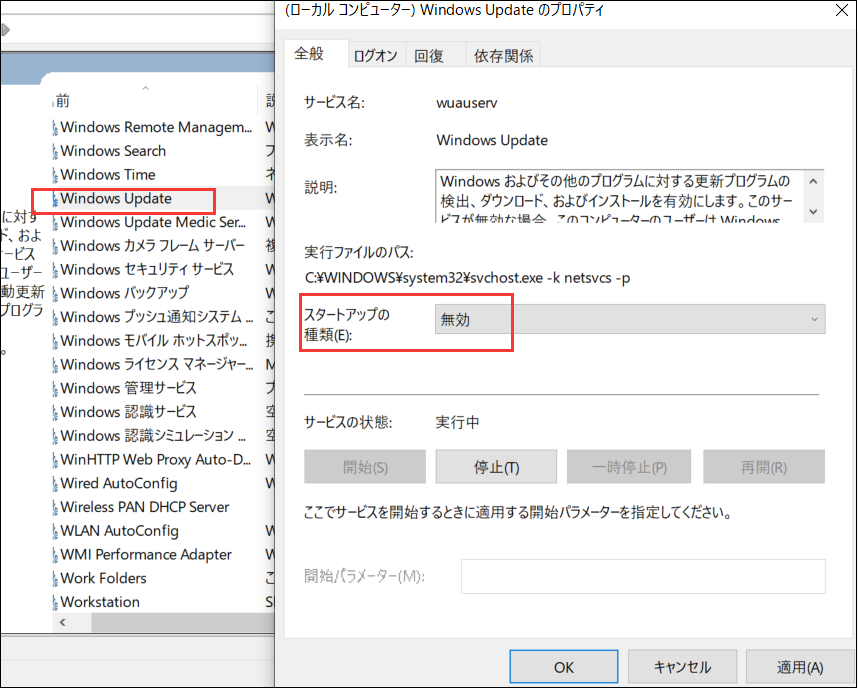Select the Windows Update service row

click(163, 199)
